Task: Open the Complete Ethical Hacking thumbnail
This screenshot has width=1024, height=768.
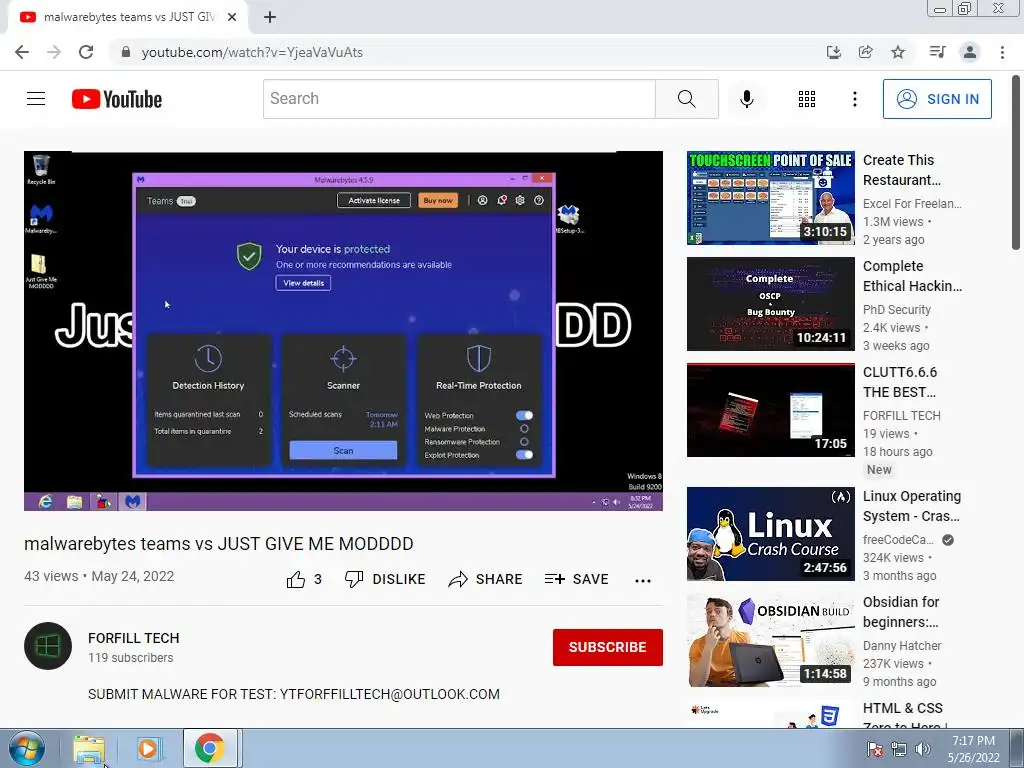Action: [x=771, y=304]
